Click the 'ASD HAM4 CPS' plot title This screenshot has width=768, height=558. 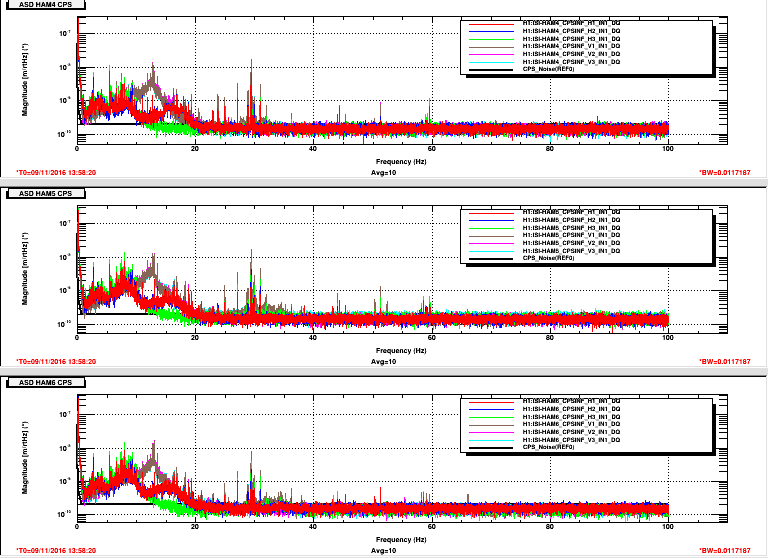click(x=45, y=4)
